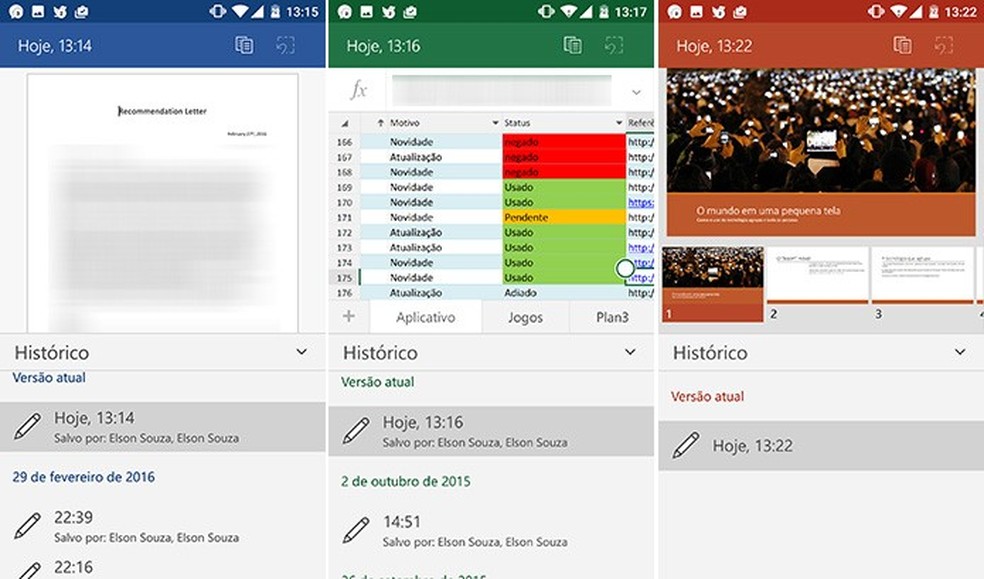Viewport: 984px width, 579px height.
Task: Select the fx function icon in Excel's formula bar
Action: tap(356, 91)
